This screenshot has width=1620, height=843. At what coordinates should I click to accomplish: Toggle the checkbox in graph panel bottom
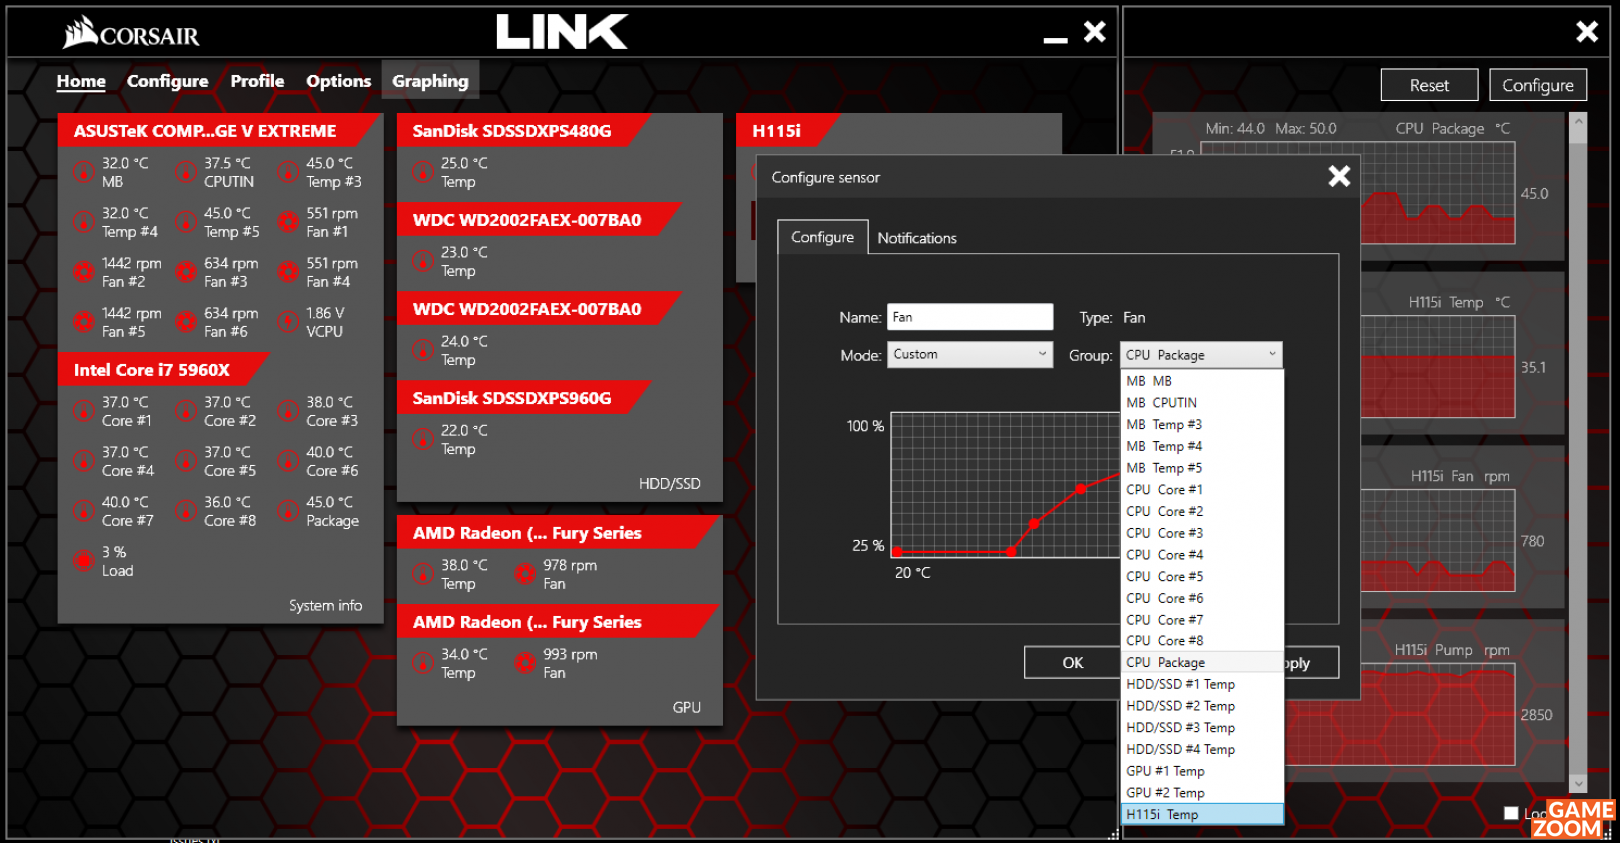[1511, 813]
